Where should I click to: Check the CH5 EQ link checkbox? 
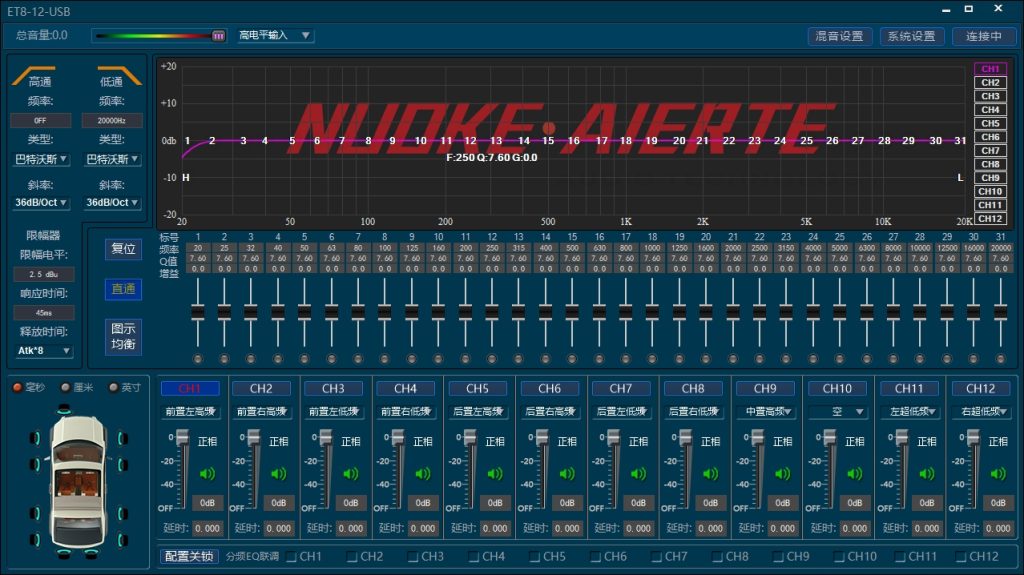coord(535,557)
